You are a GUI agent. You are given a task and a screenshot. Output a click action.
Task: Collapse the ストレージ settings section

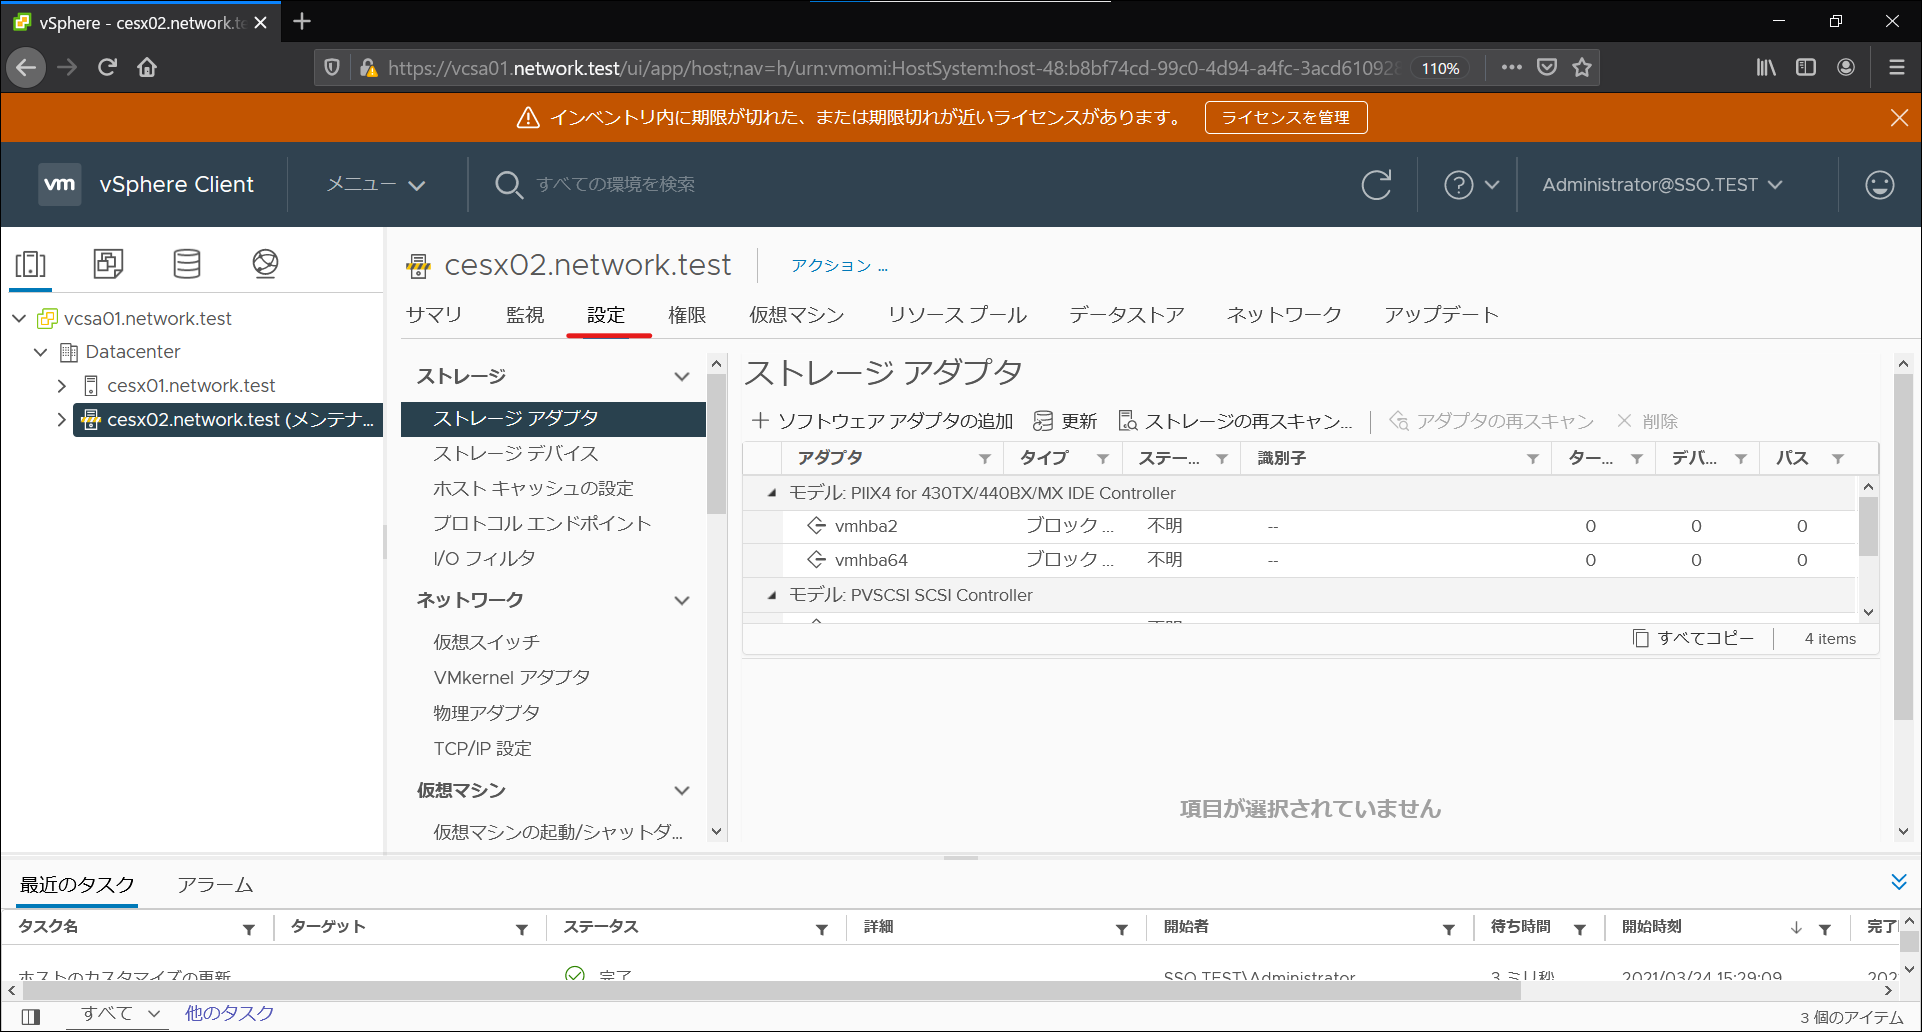point(681,377)
